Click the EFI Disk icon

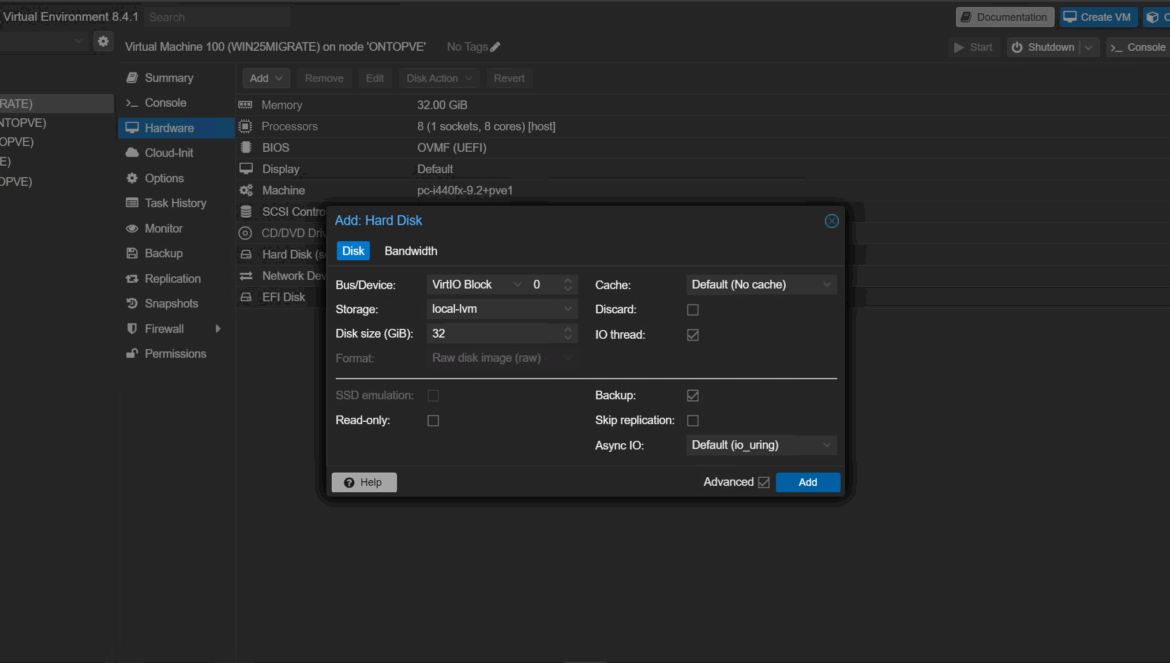click(x=245, y=297)
